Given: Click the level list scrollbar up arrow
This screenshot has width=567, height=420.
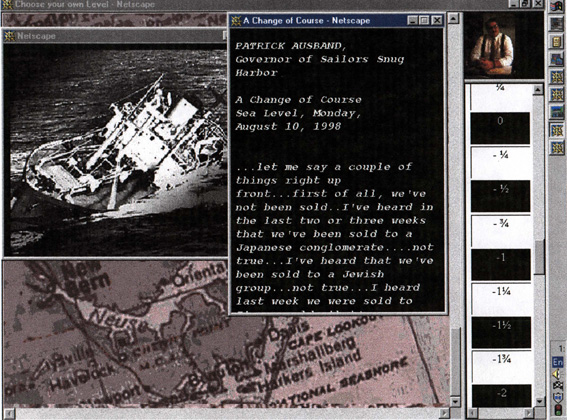Looking at the screenshot, I should tap(538, 89).
